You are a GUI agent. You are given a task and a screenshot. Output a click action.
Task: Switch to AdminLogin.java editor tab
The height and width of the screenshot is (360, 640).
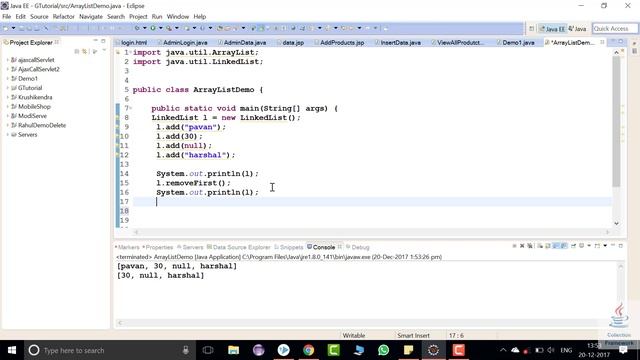pos(184,42)
